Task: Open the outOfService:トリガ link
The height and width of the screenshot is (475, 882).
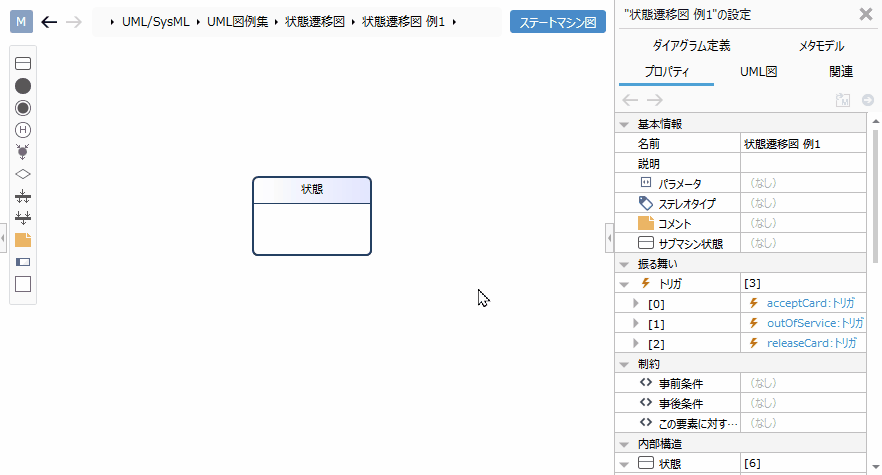Action: pyautogui.click(x=814, y=323)
